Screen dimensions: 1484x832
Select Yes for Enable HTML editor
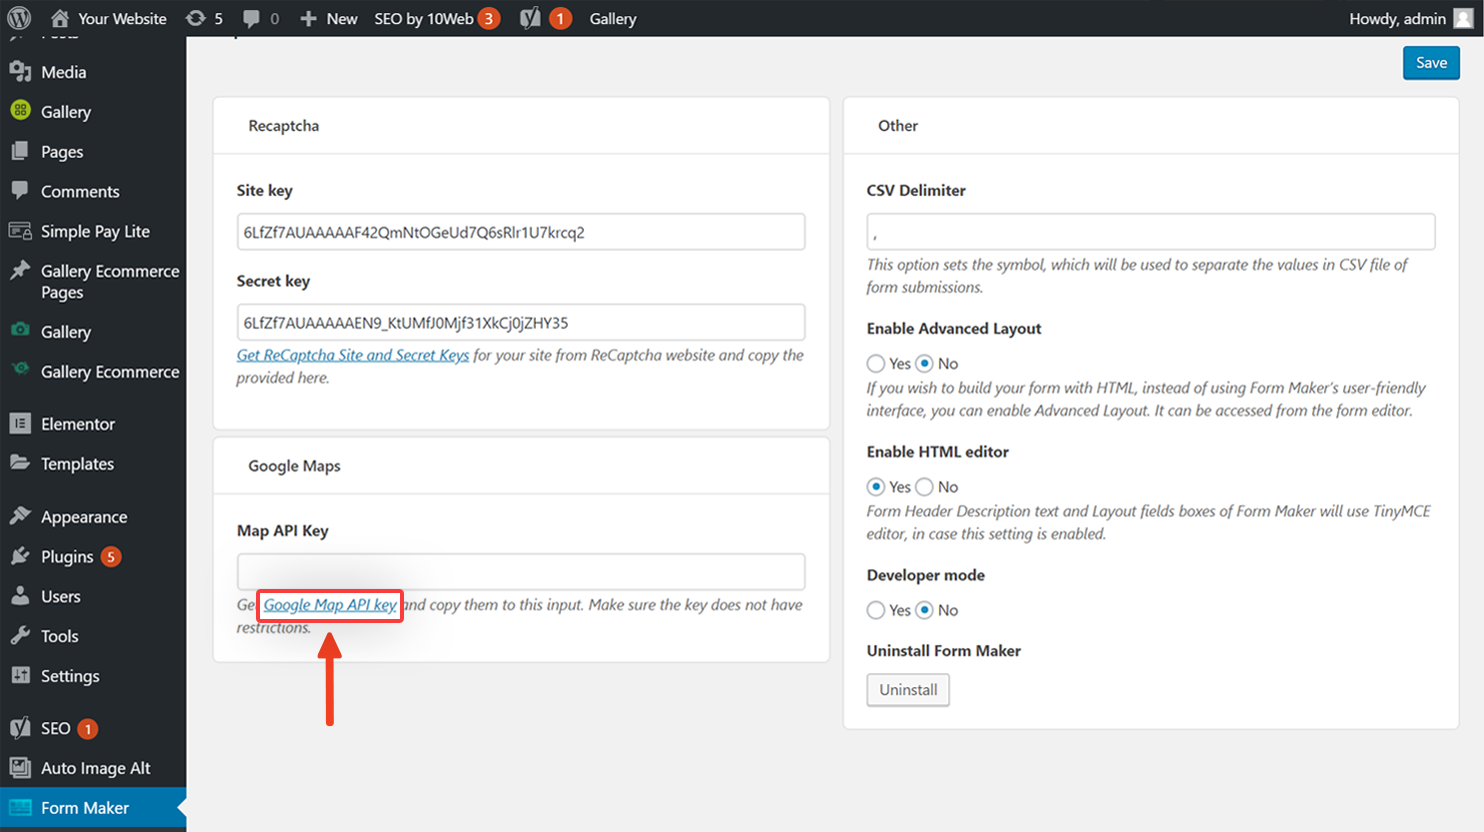(876, 487)
